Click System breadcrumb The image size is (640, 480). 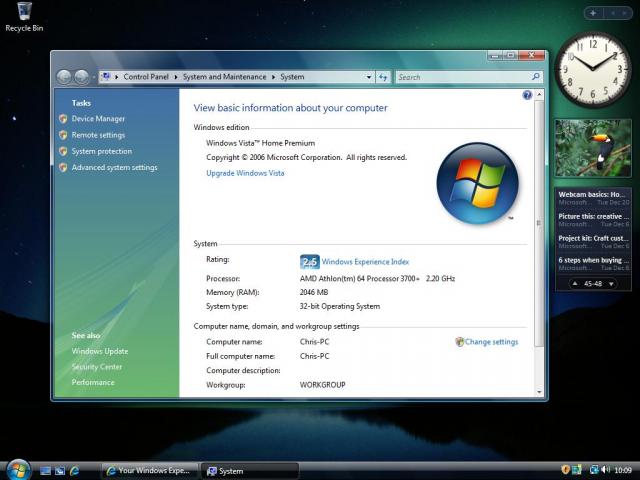292,77
